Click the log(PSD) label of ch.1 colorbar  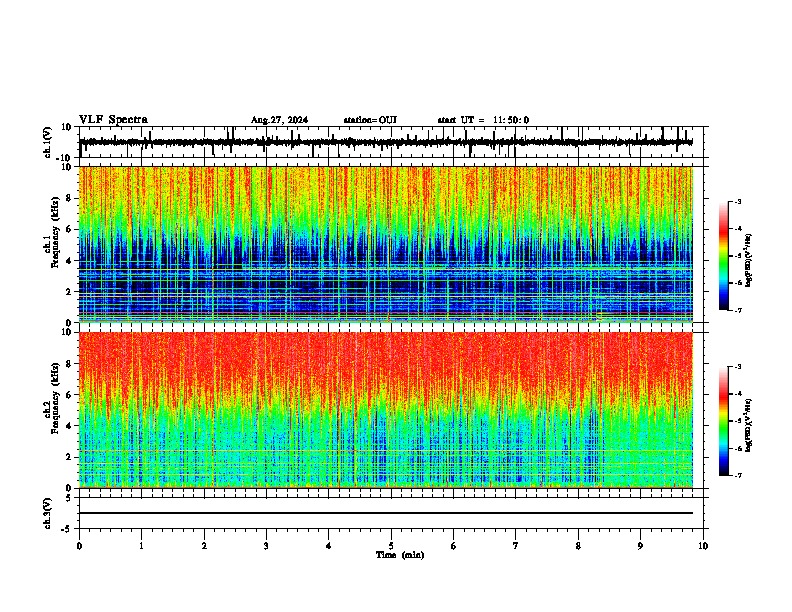click(749, 261)
